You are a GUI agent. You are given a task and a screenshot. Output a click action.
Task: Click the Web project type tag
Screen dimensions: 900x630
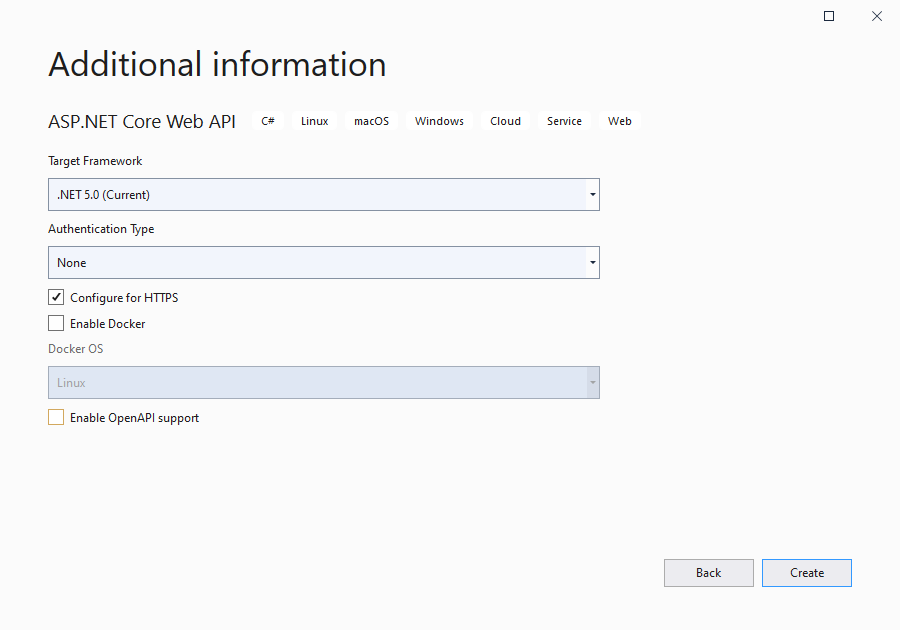tap(619, 121)
